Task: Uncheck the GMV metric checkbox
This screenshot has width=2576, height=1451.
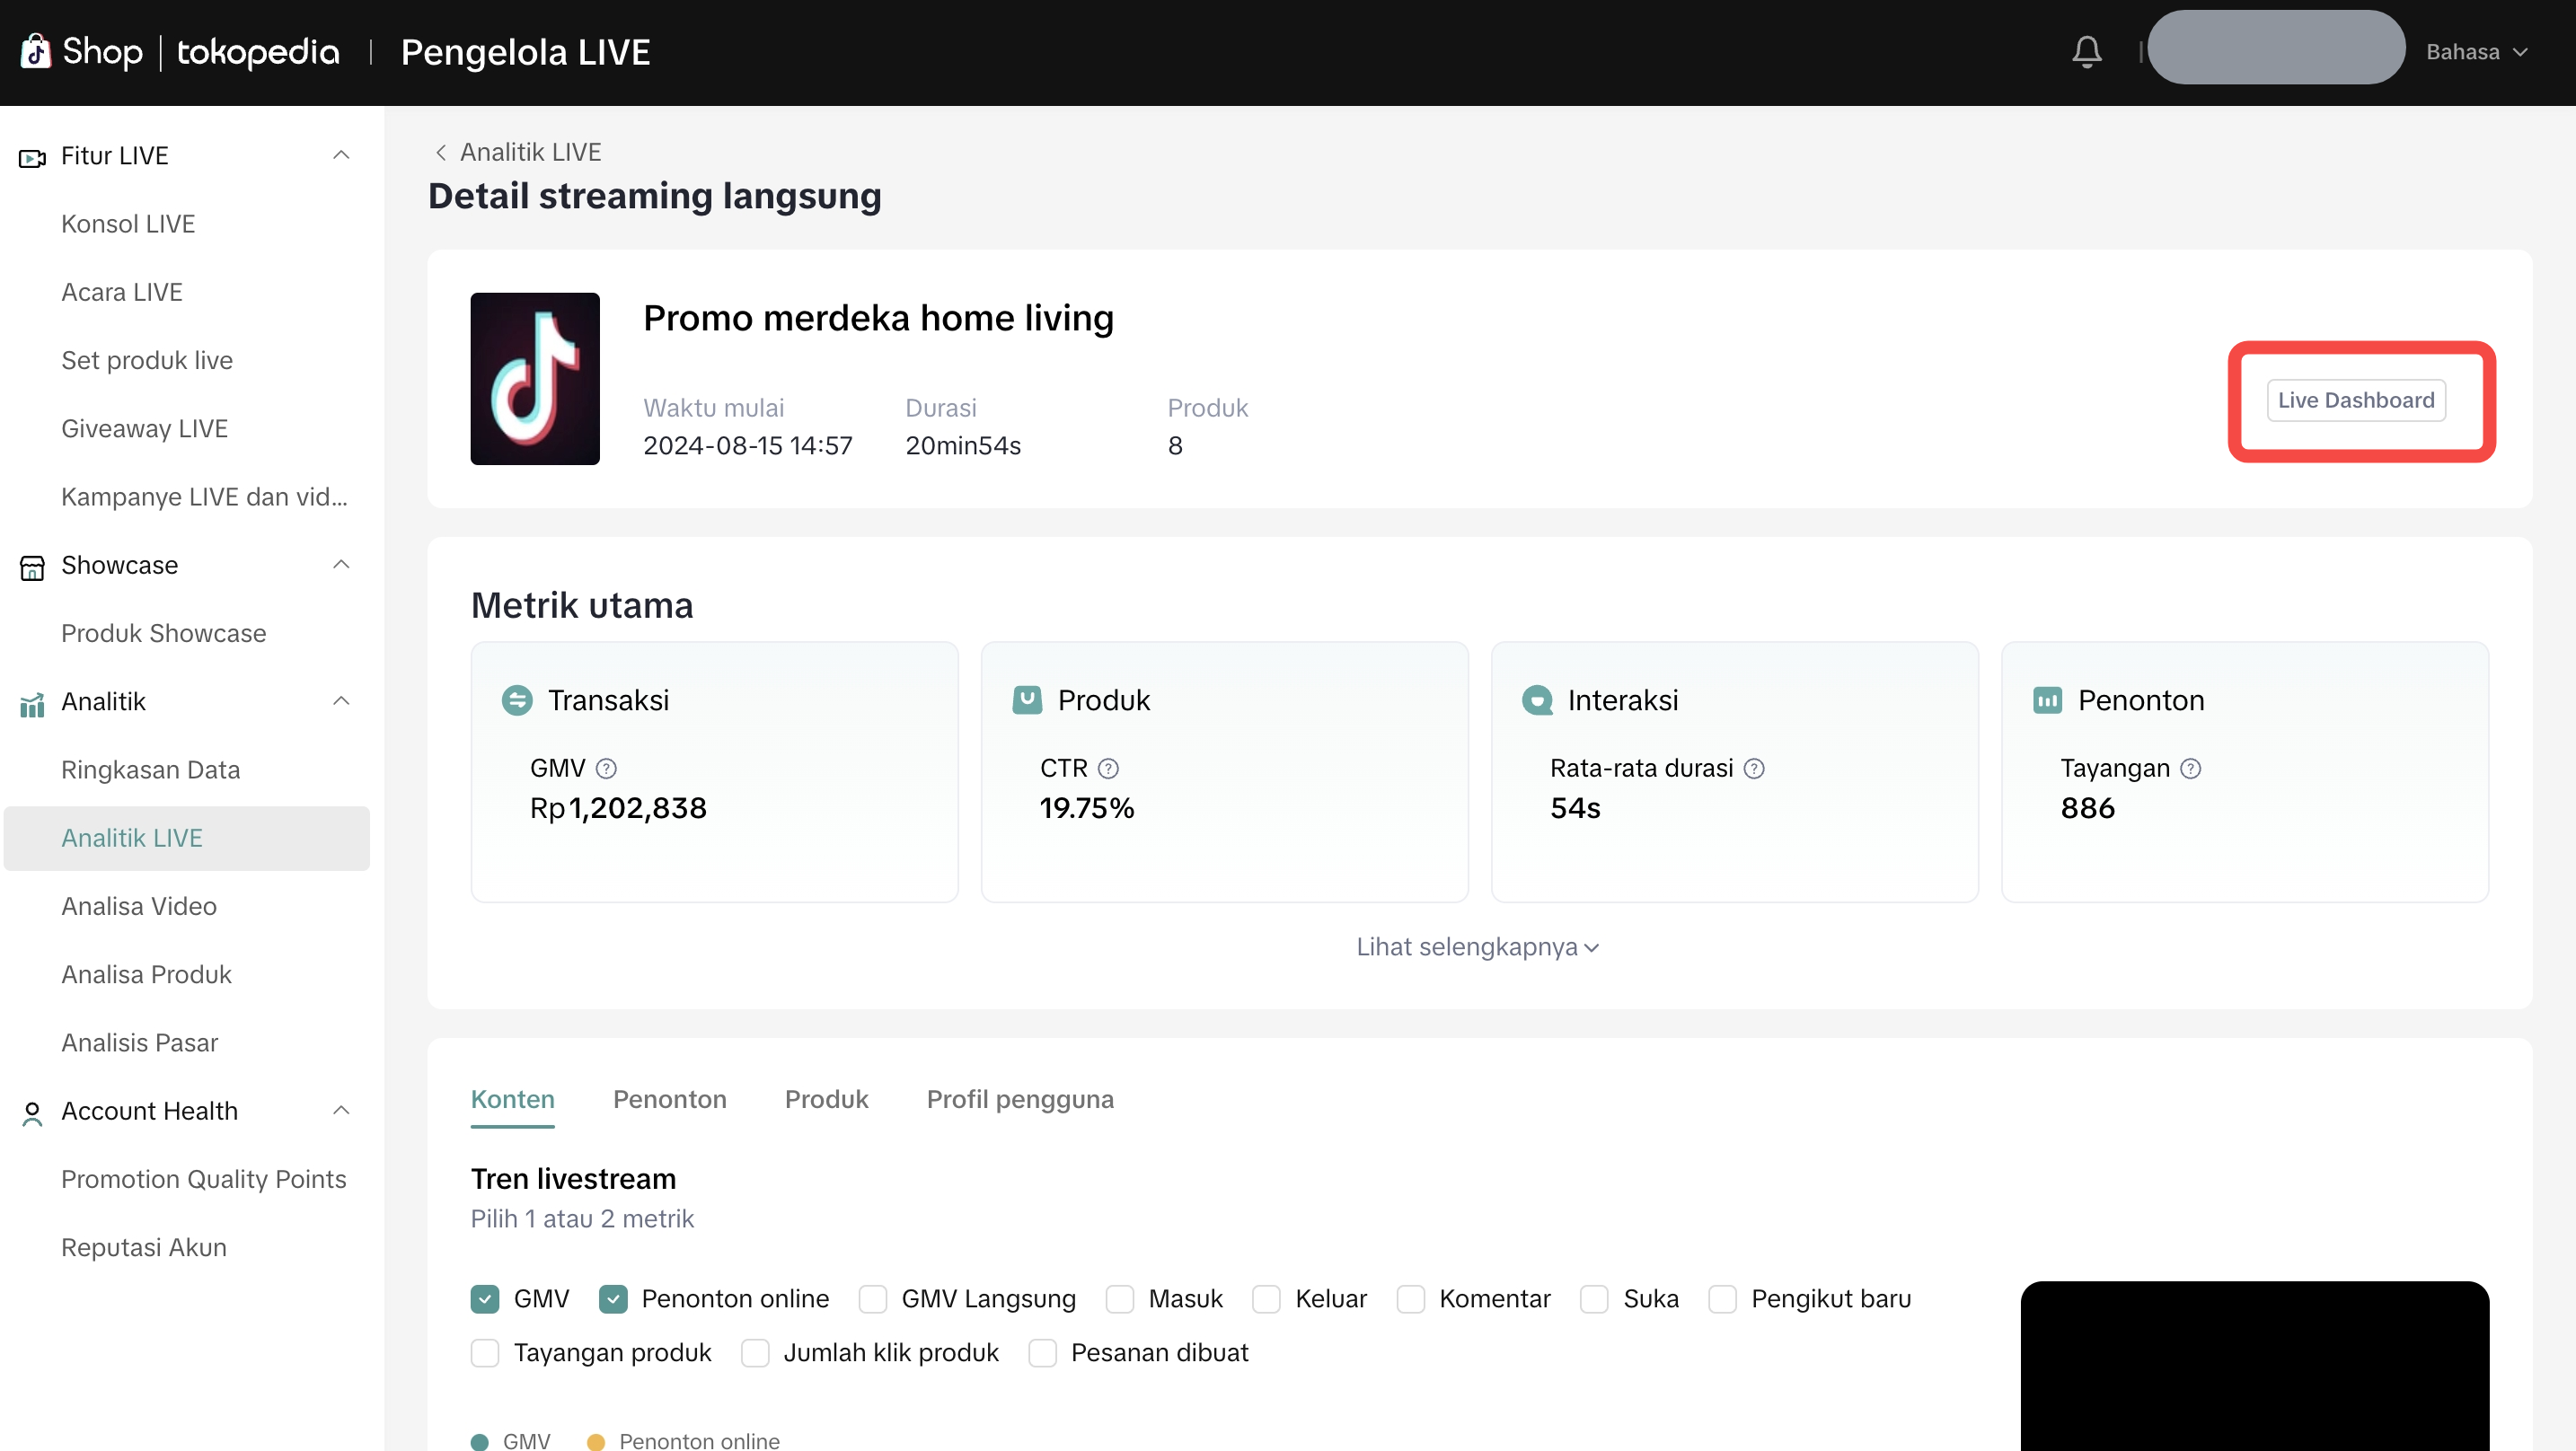Action: click(485, 1299)
